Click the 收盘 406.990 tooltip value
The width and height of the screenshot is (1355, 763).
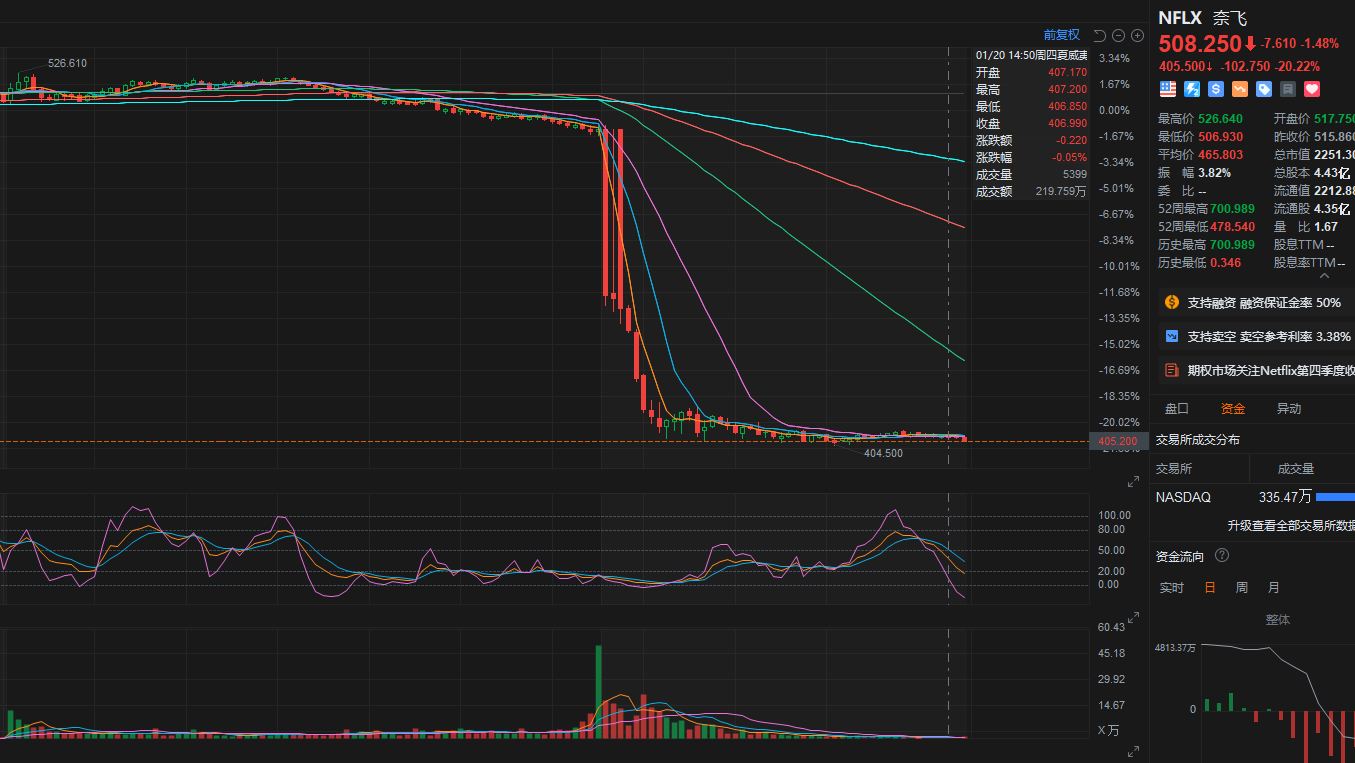(1067, 123)
